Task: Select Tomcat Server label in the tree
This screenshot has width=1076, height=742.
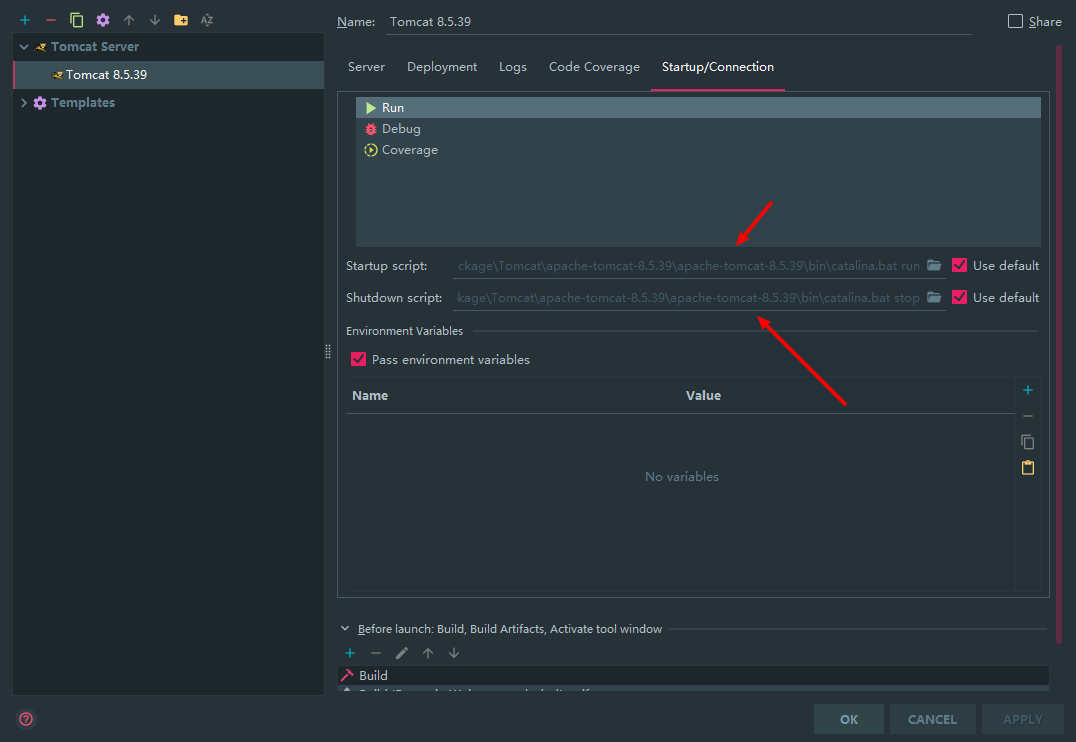Action: [x=95, y=47]
